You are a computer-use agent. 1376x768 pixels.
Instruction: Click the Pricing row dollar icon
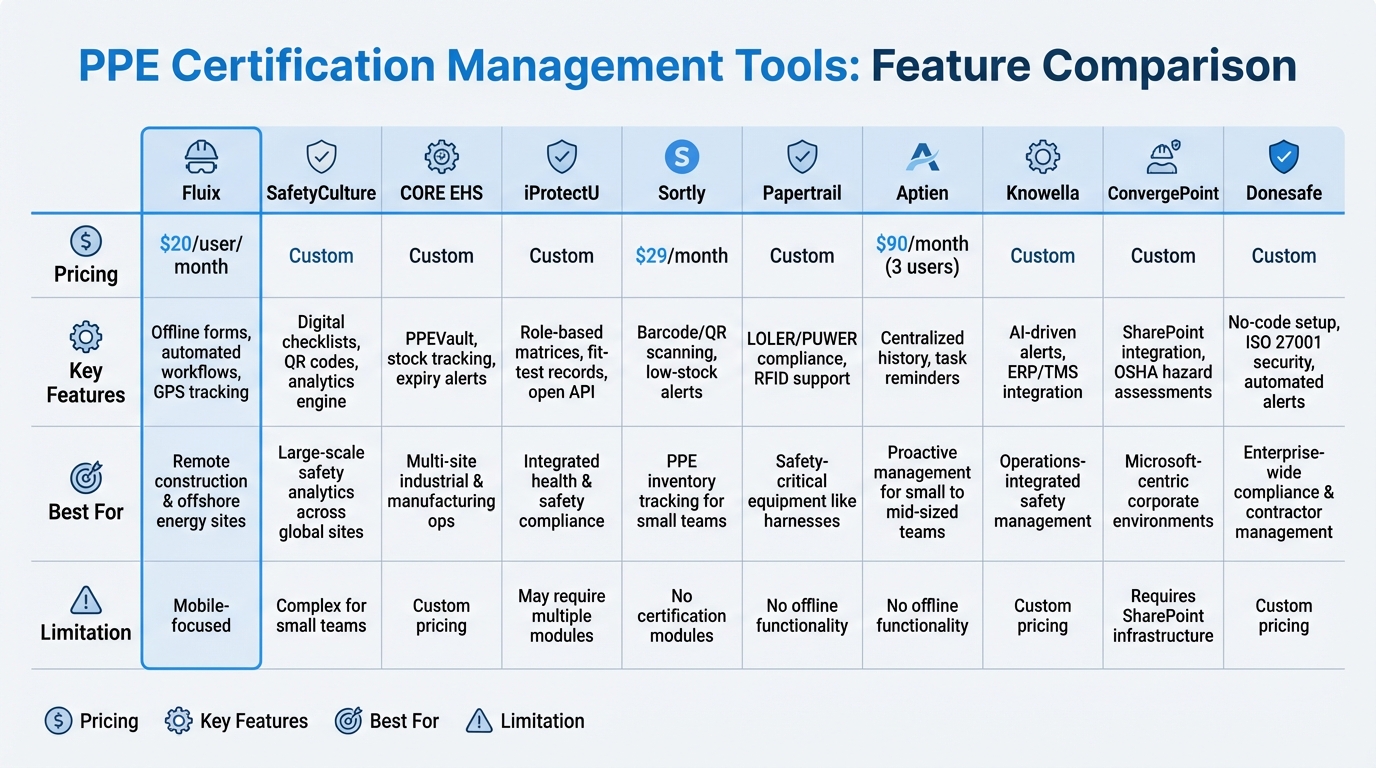pos(86,241)
